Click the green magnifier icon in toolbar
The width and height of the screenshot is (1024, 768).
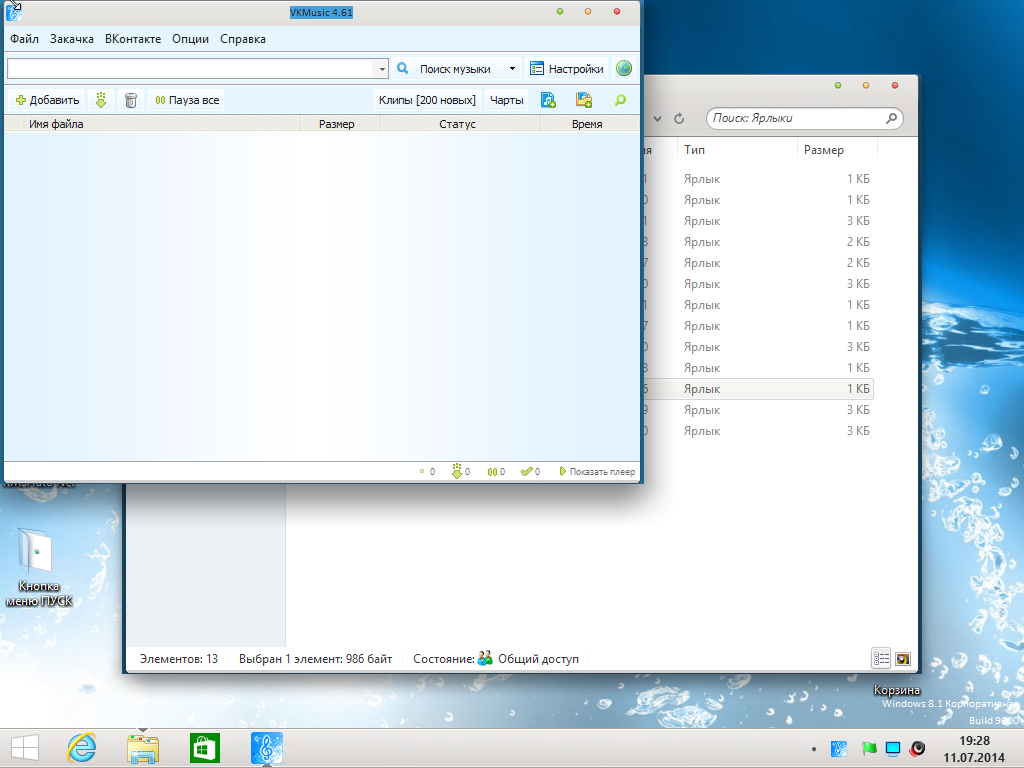pos(620,100)
